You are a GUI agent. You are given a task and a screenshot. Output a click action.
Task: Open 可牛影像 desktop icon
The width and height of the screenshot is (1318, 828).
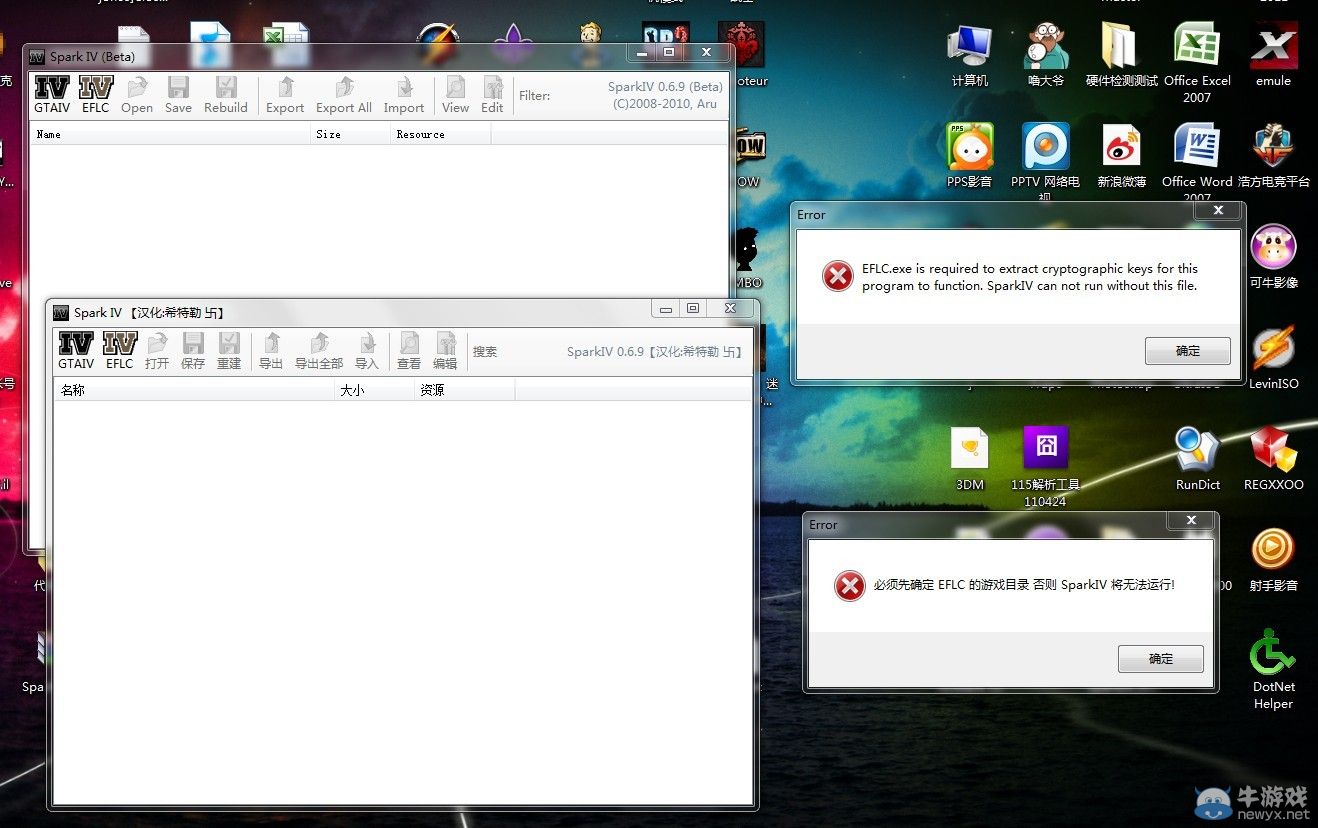[1273, 257]
